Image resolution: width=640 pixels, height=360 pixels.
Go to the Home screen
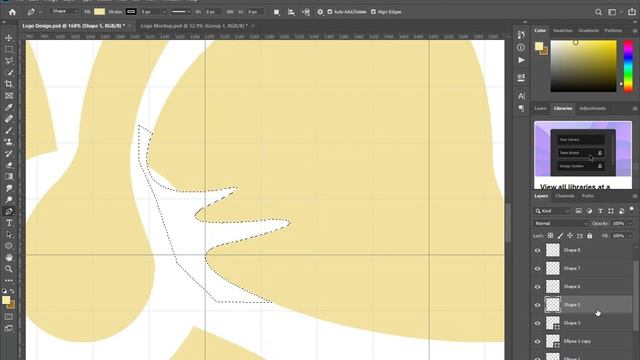tap(12, 12)
